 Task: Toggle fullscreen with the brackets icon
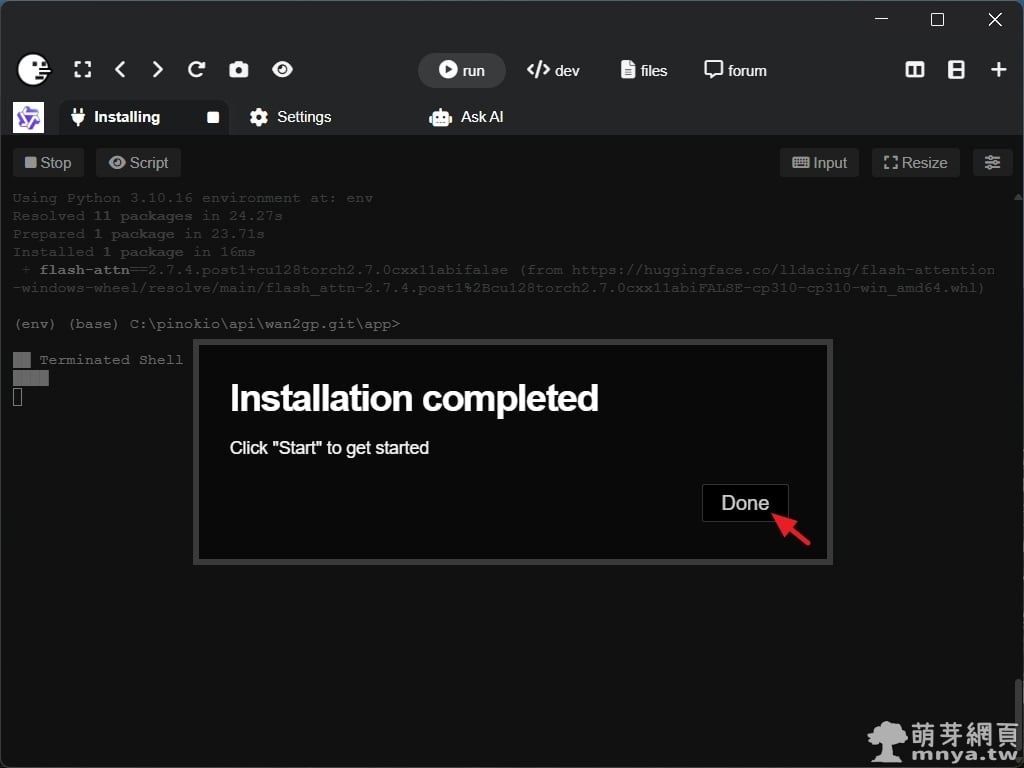[83, 70]
